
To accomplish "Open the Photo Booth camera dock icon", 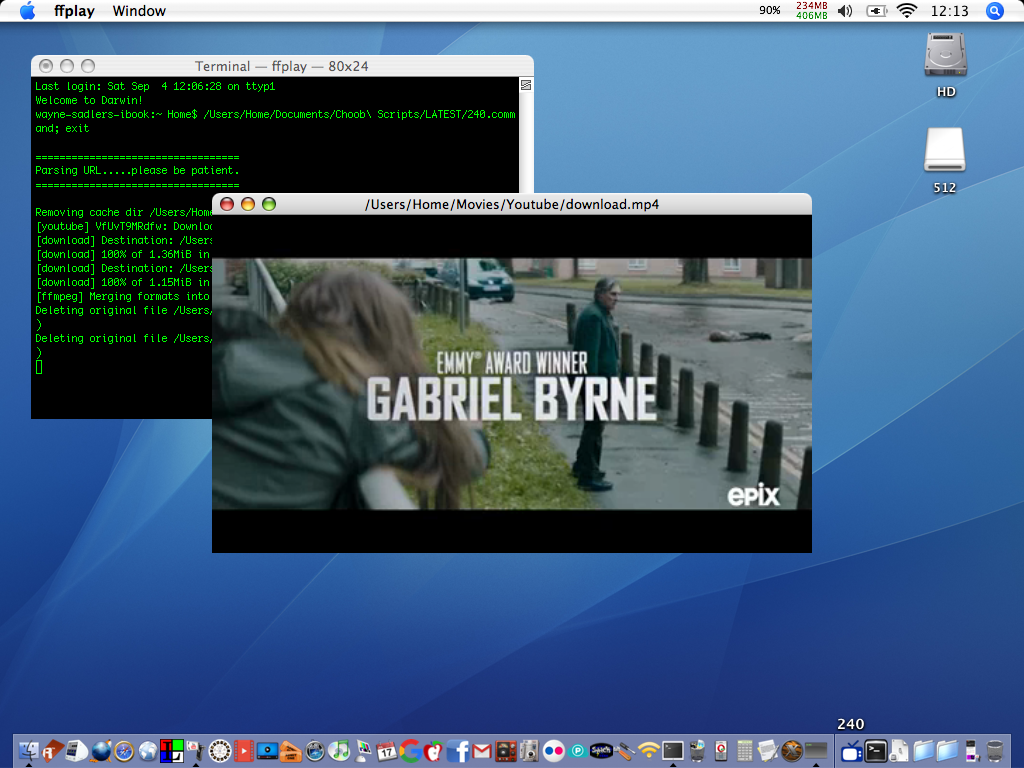I will 530,751.
